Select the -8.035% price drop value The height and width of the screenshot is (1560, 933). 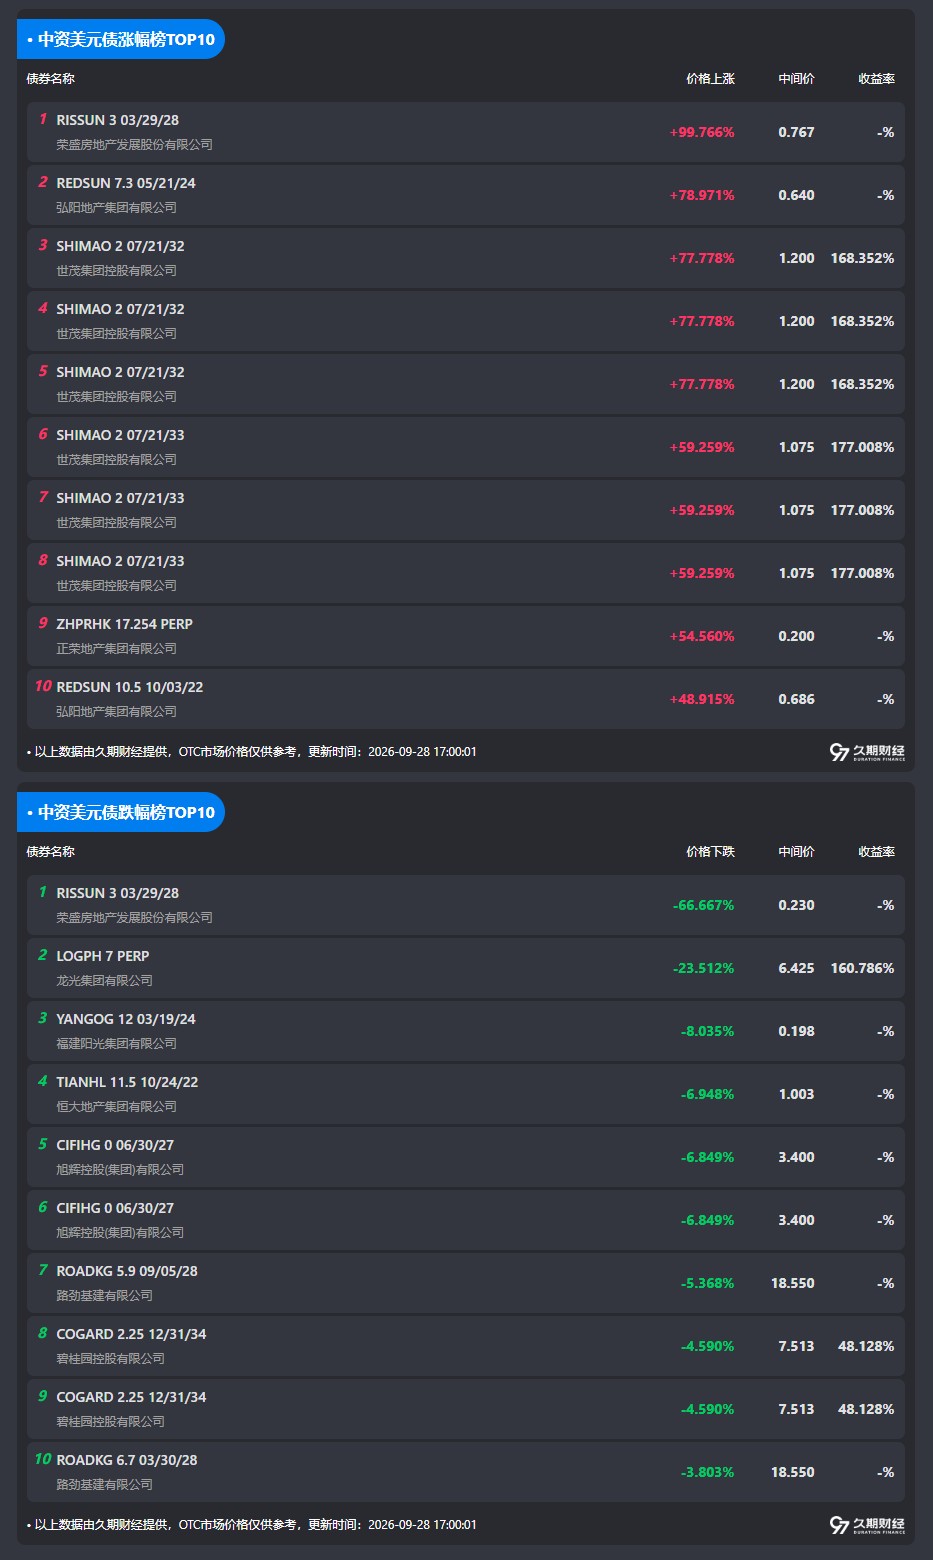(x=708, y=1031)
